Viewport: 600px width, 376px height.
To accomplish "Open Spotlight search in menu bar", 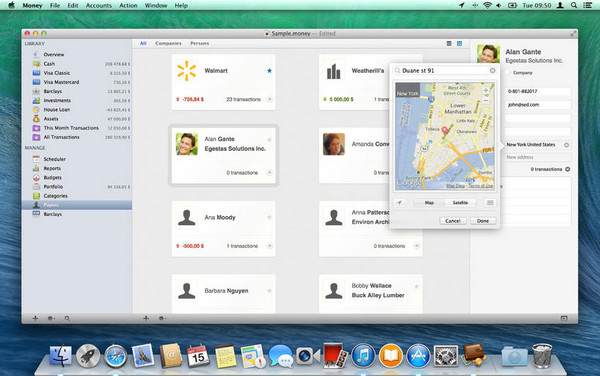I will click(x=574, y=5).
